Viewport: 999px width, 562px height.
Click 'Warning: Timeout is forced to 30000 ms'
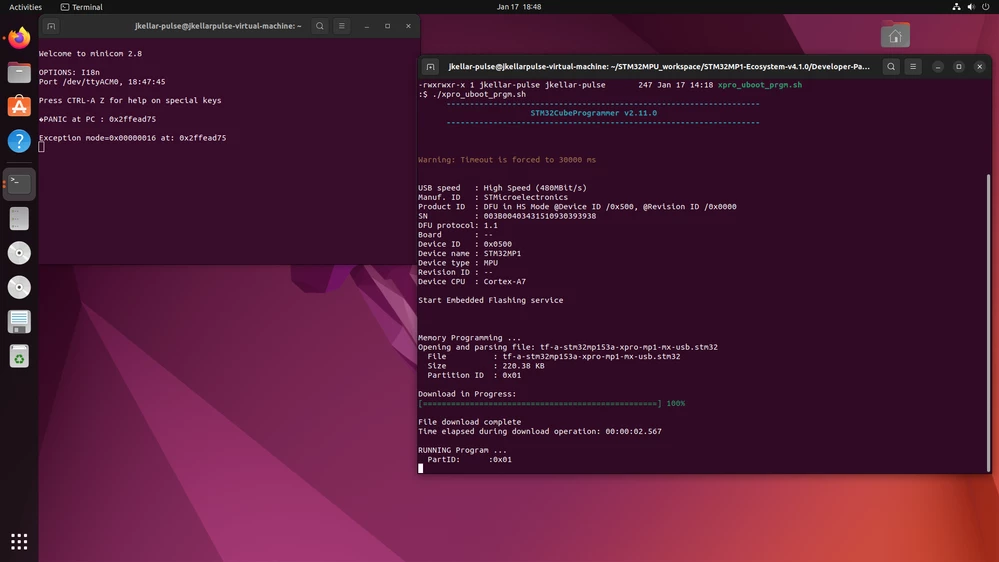[507, 160]
